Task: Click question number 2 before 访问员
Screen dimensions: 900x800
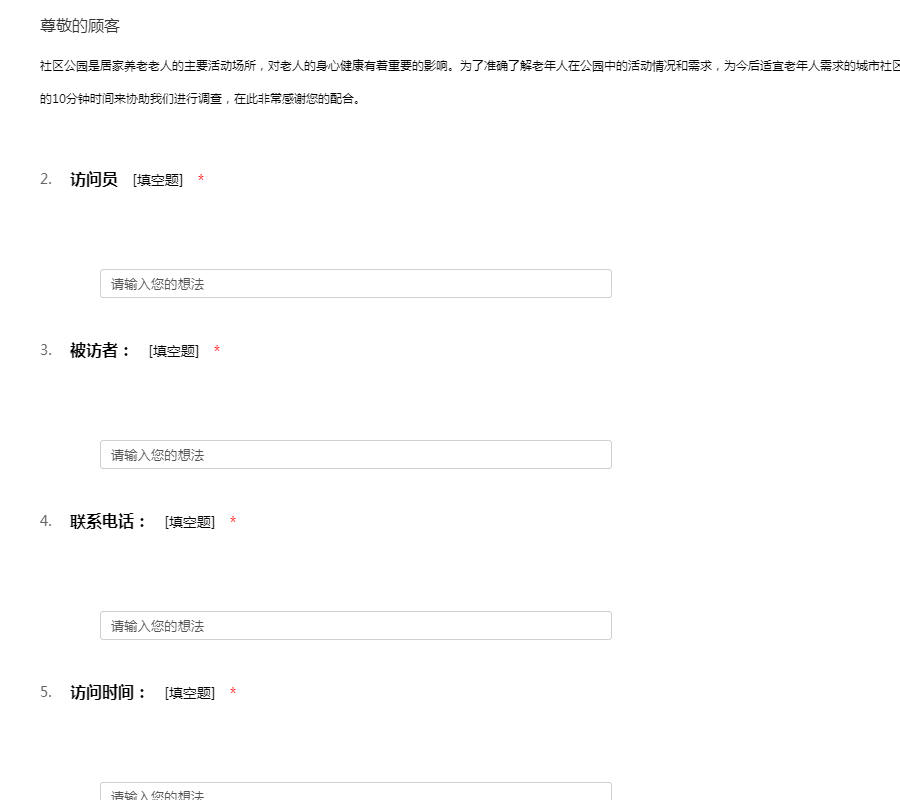Action: click(x=46, y=179)
